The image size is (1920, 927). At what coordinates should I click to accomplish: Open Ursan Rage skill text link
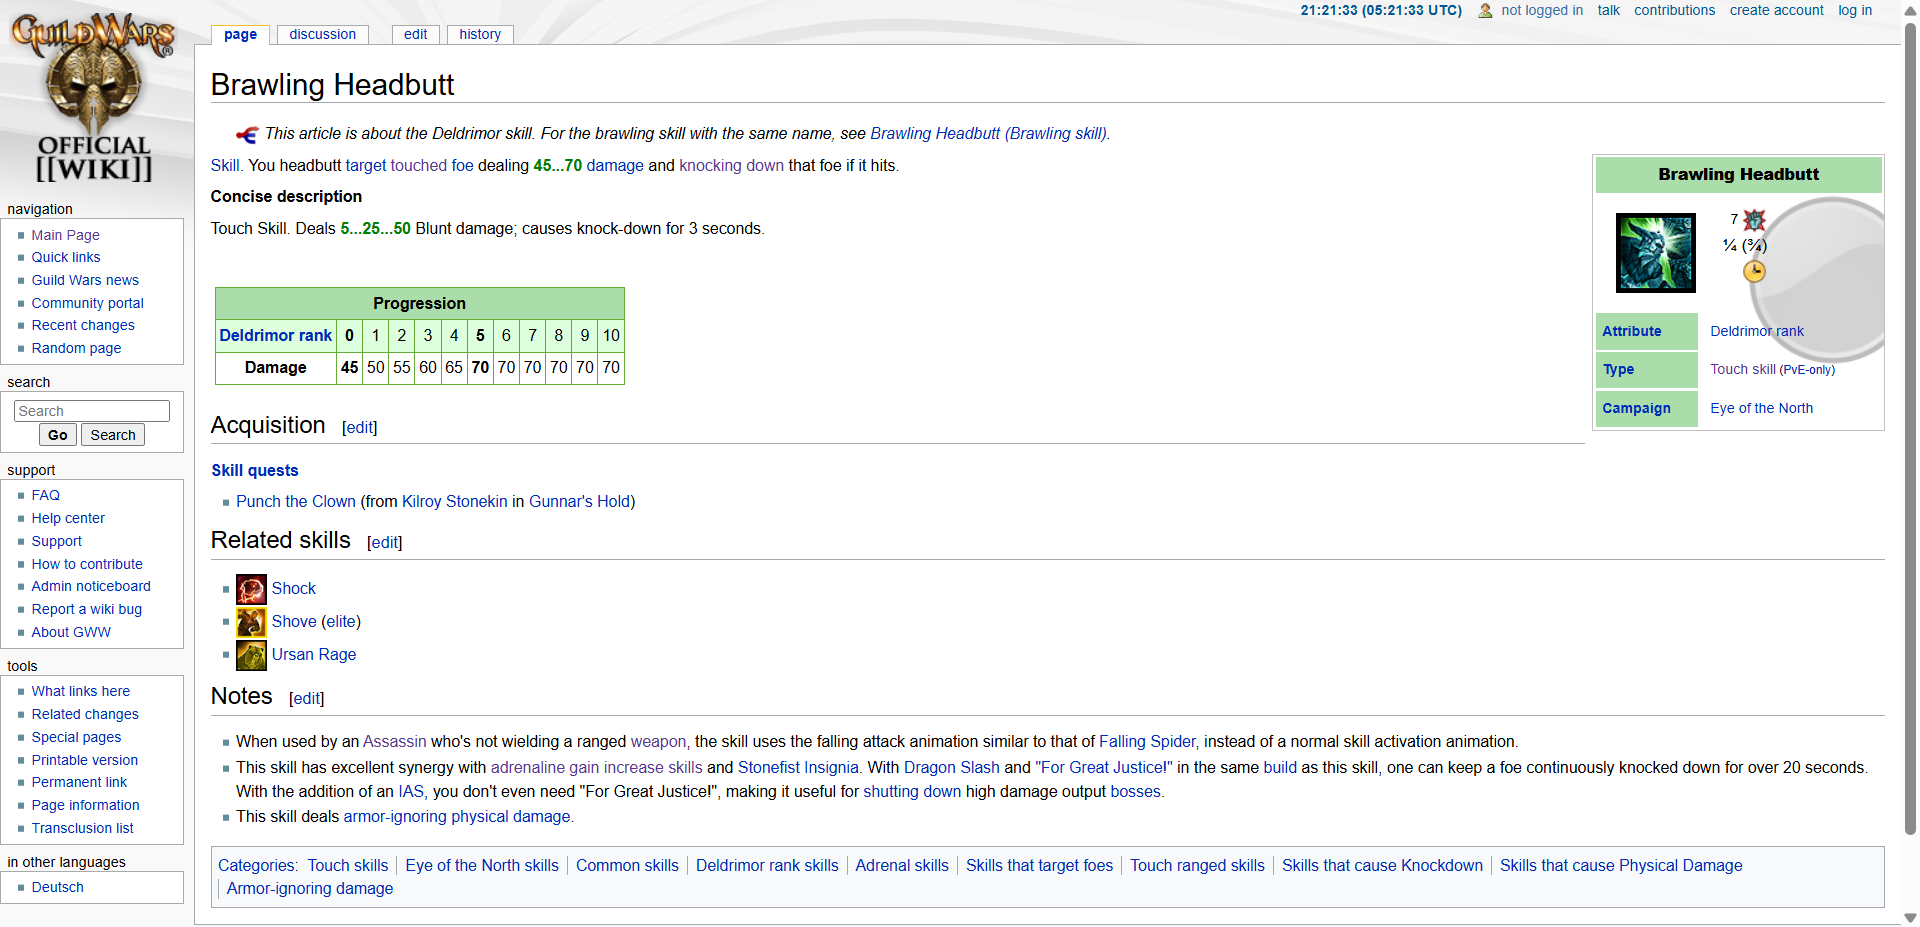(314, 655)
